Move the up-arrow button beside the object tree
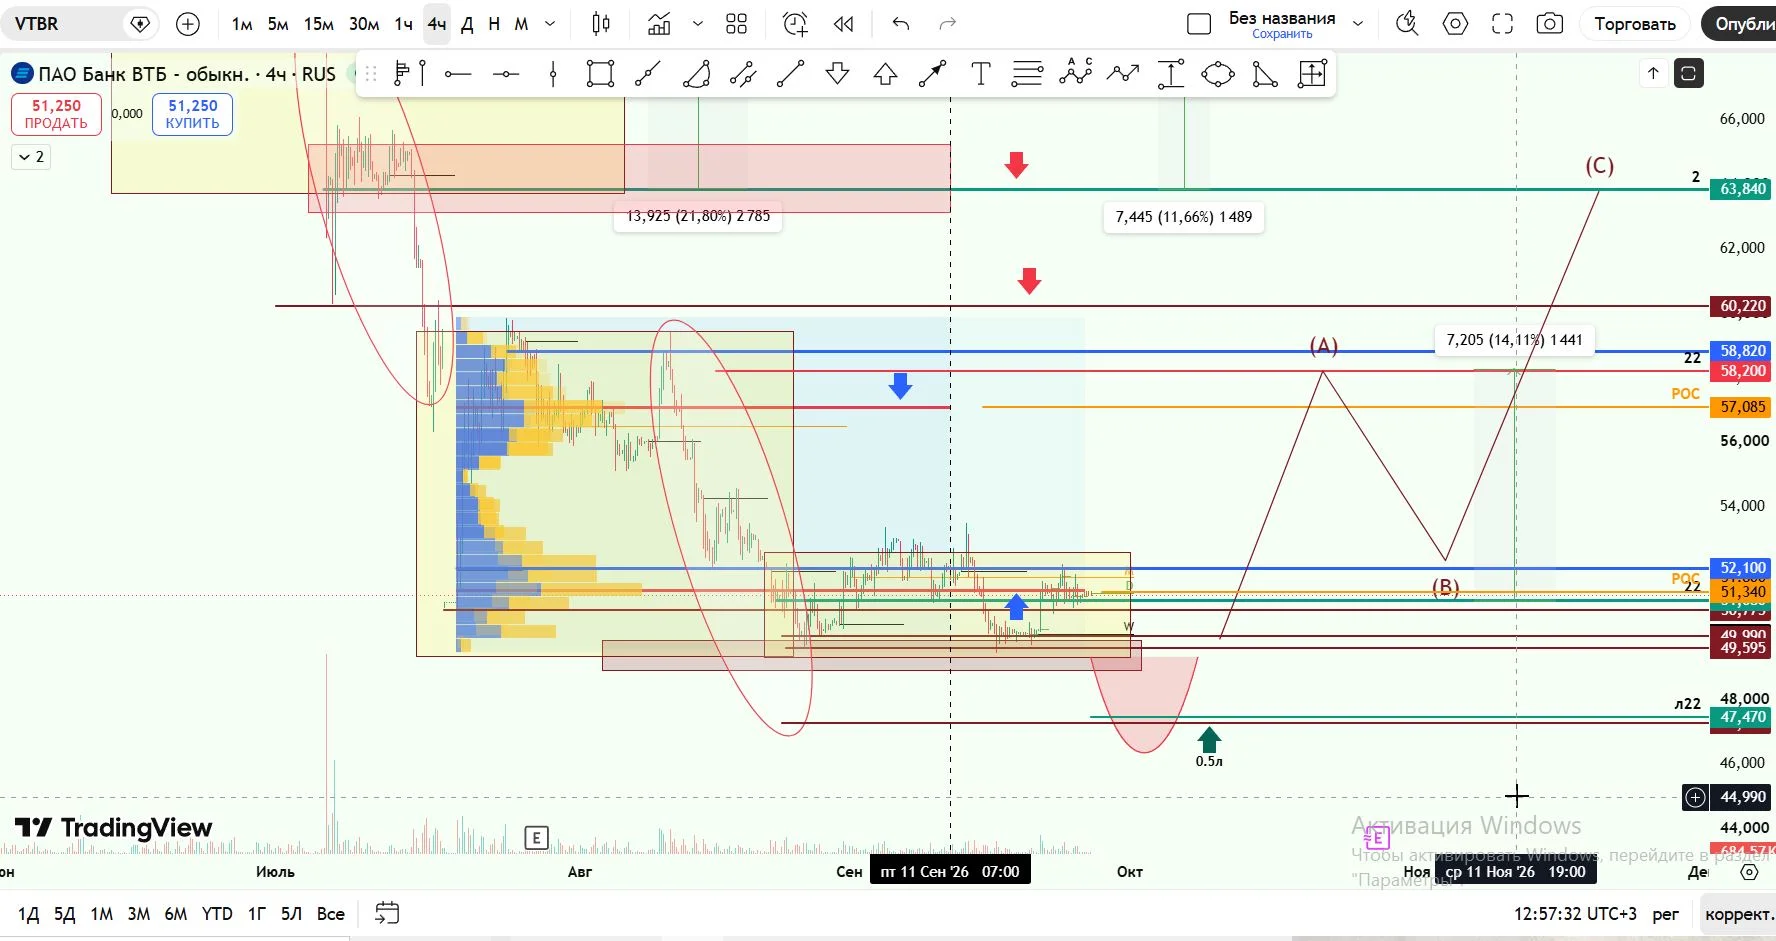This screenshot has height=941, width=1776. point(1653,73)
